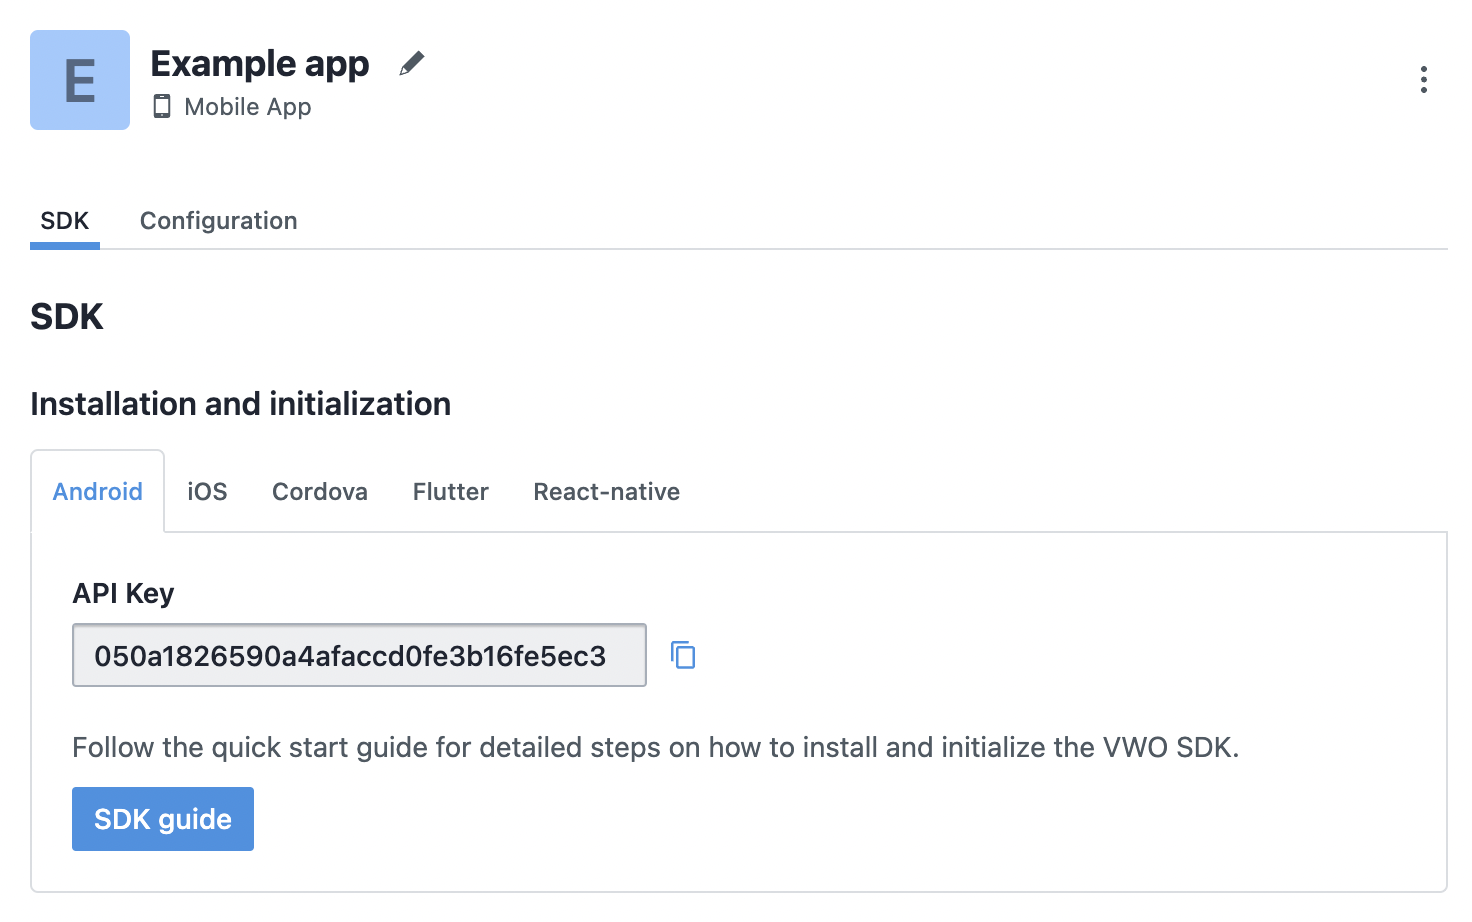Select the Android platform tab

click(98, 491)
